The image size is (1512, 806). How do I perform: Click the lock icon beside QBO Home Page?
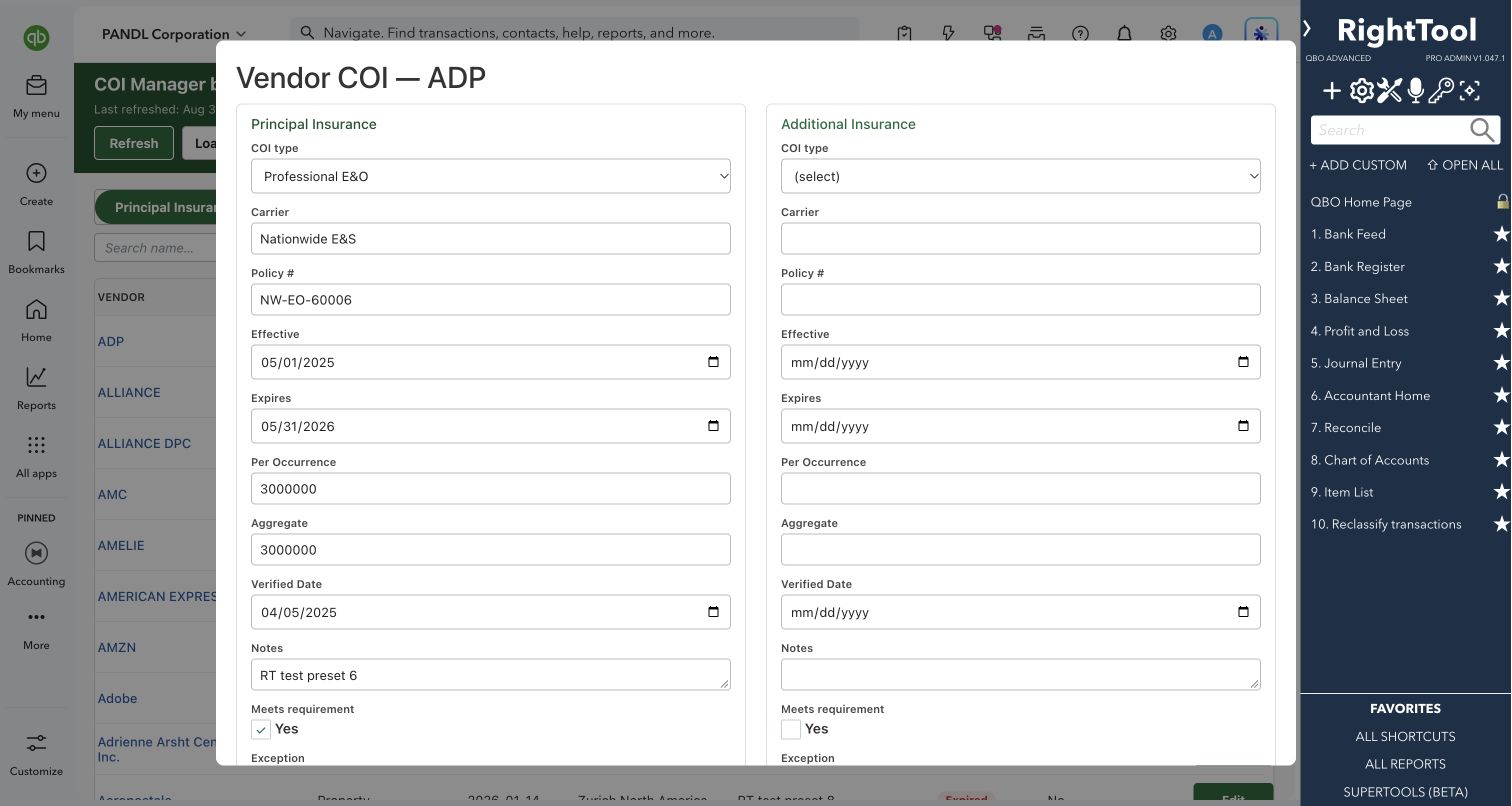pyautogui.click(x=1502, y=202)
